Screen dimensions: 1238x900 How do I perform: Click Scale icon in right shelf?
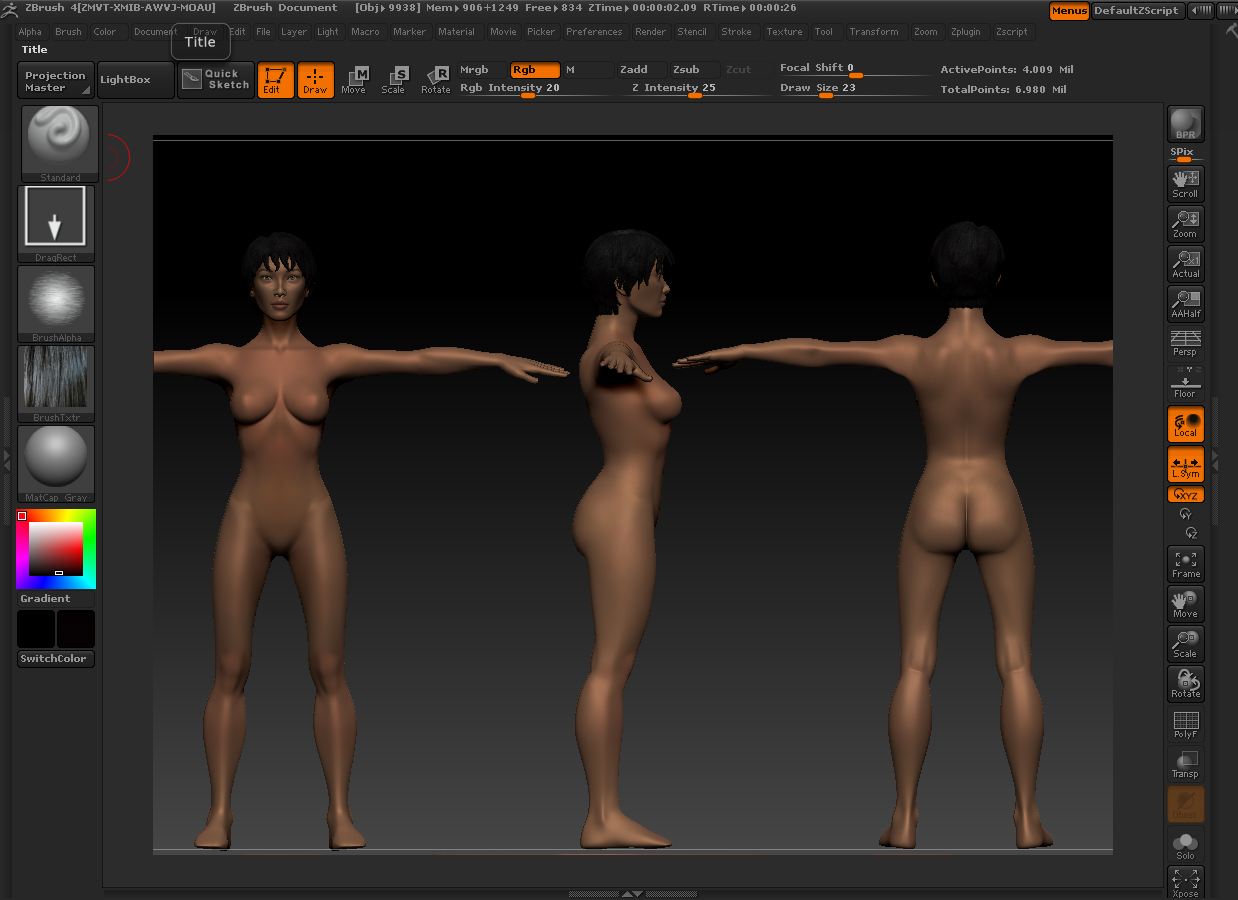click(x=1185, y=644)
